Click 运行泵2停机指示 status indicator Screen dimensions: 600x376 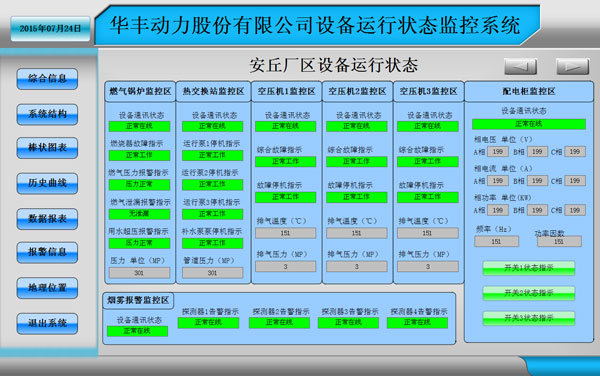coord(212,185)
